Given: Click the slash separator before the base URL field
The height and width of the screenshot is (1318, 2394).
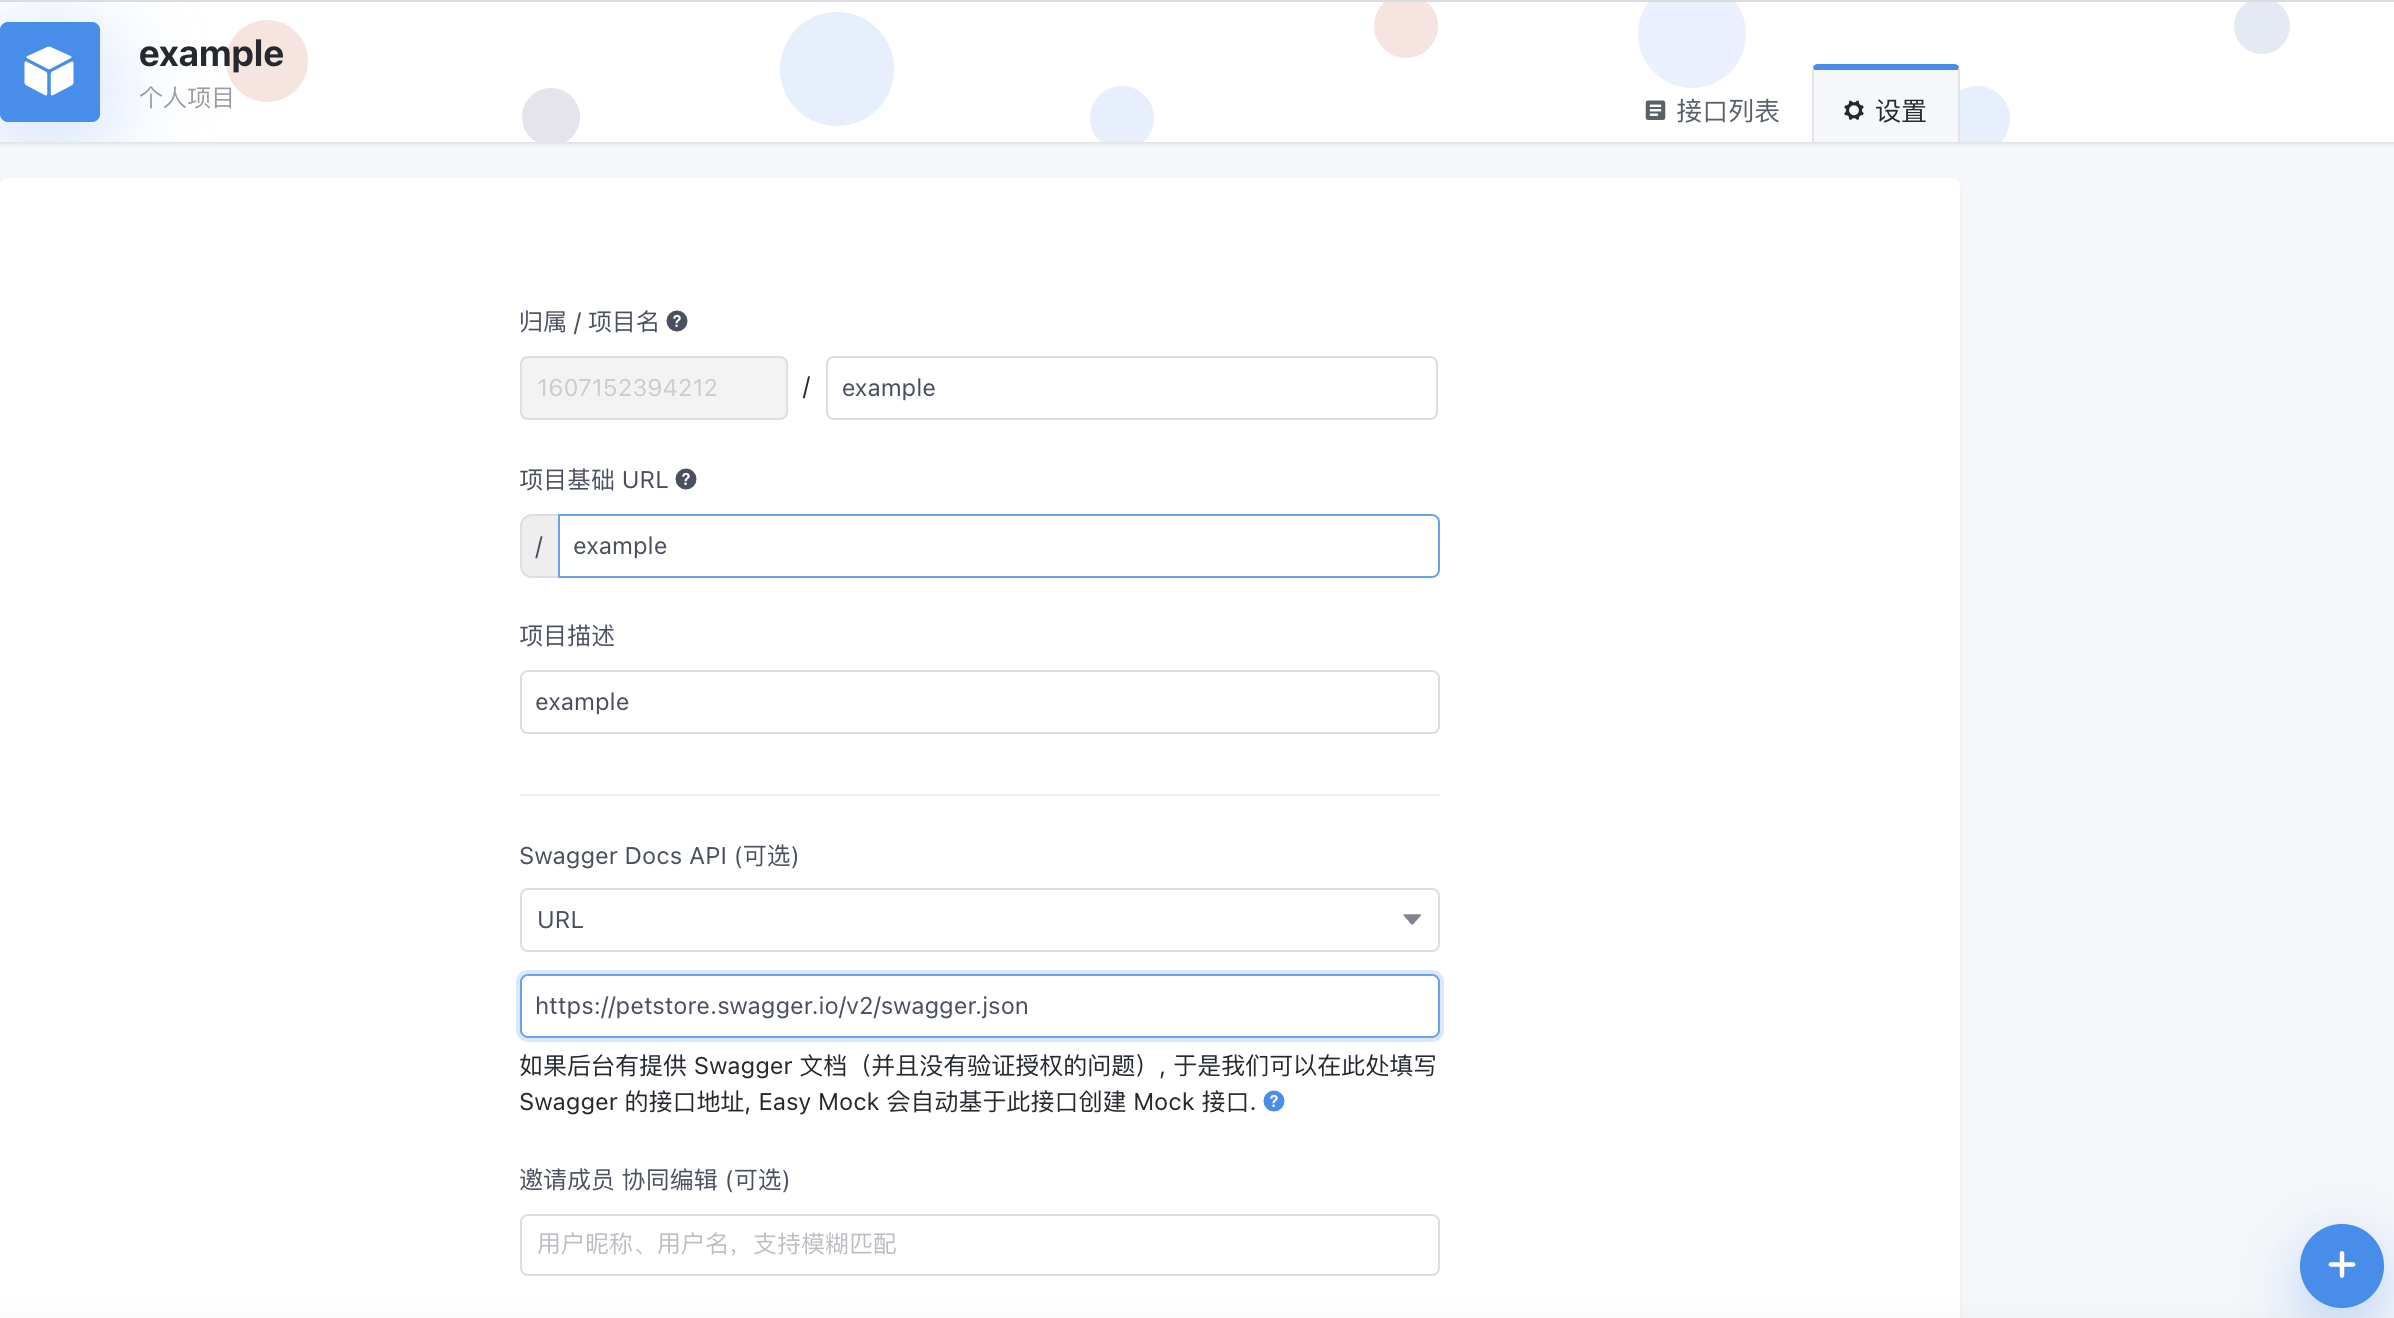Looking at the screenshot, I should 539,546.
